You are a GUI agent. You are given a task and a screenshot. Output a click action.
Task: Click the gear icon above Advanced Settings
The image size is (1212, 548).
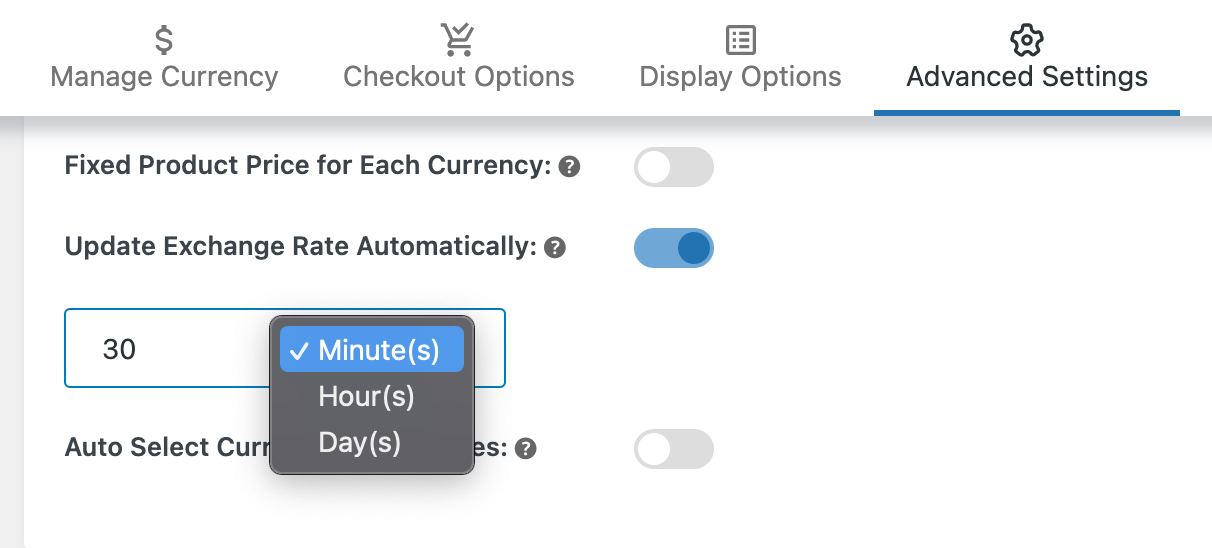pyautogui.click(x=1026, y=40)
